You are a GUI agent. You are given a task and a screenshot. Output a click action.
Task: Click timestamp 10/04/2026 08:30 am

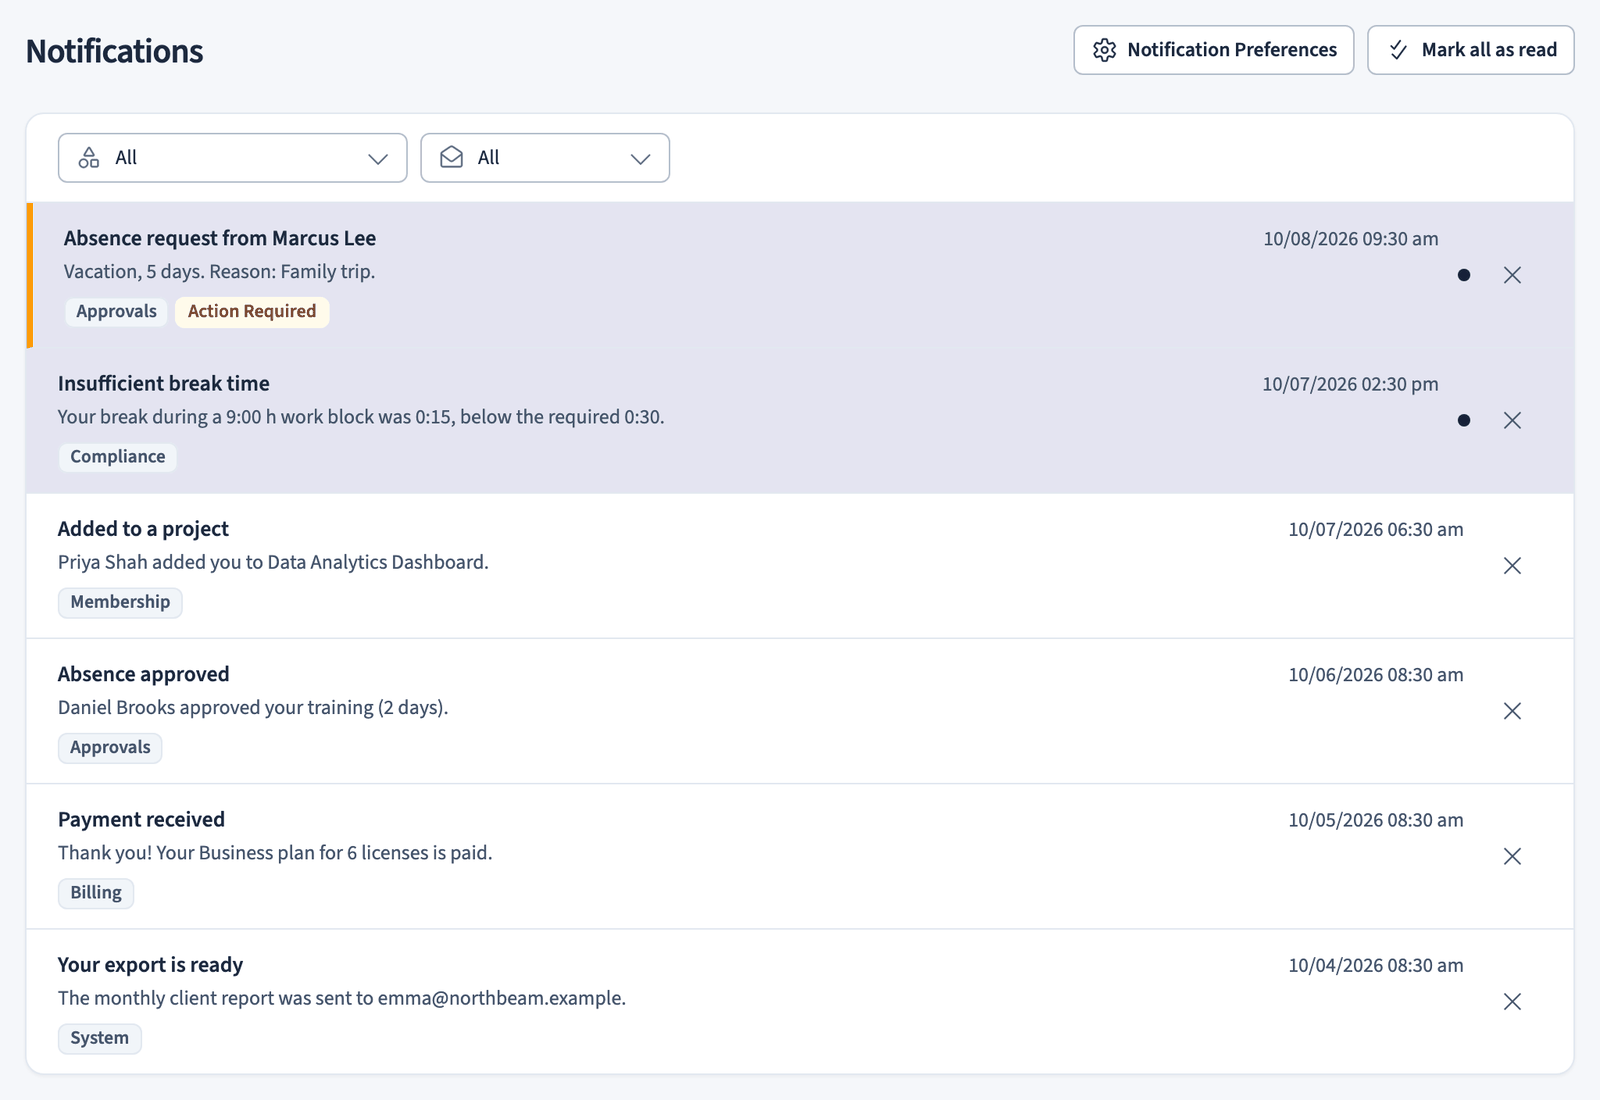click(1376, 966)
